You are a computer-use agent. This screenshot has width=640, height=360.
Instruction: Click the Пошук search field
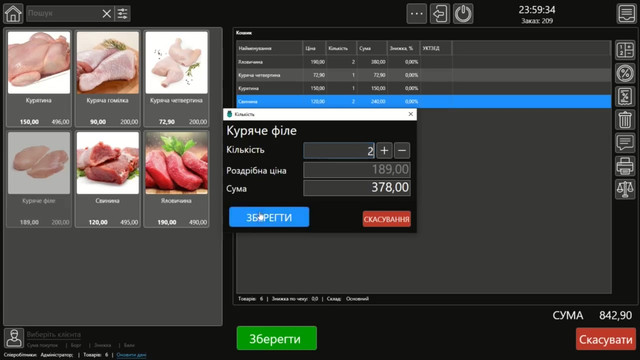point(63,13)
